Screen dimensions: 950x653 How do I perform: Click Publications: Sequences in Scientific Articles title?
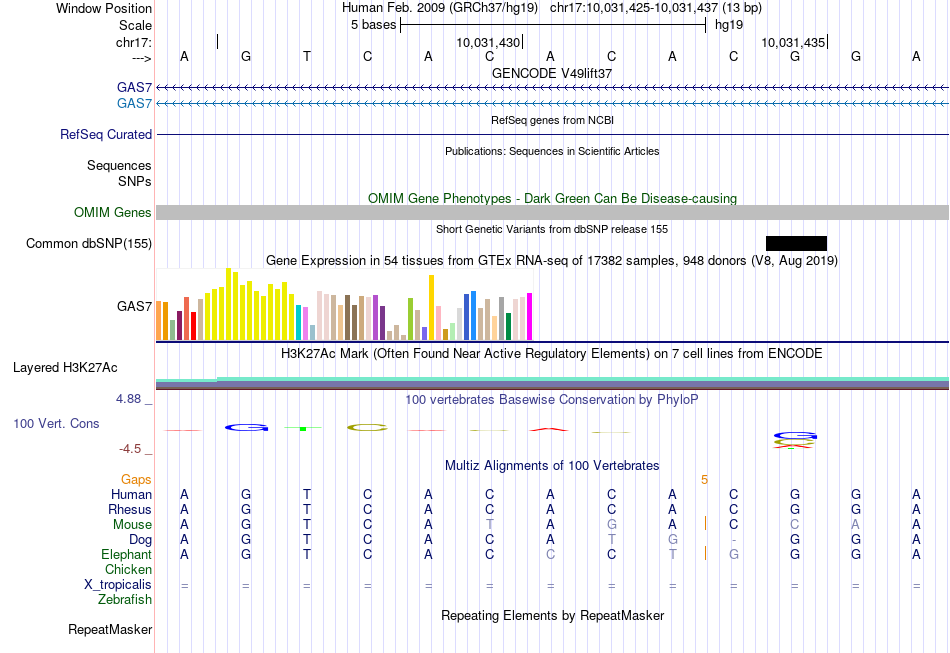[552, 151]
